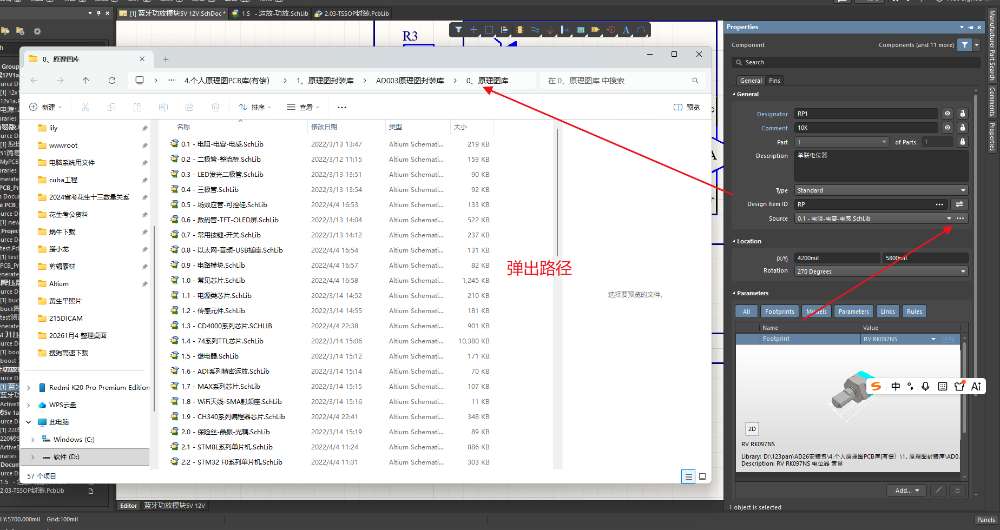
Task: Click the filter icon in Altium active bar
Action: (459, 29)
